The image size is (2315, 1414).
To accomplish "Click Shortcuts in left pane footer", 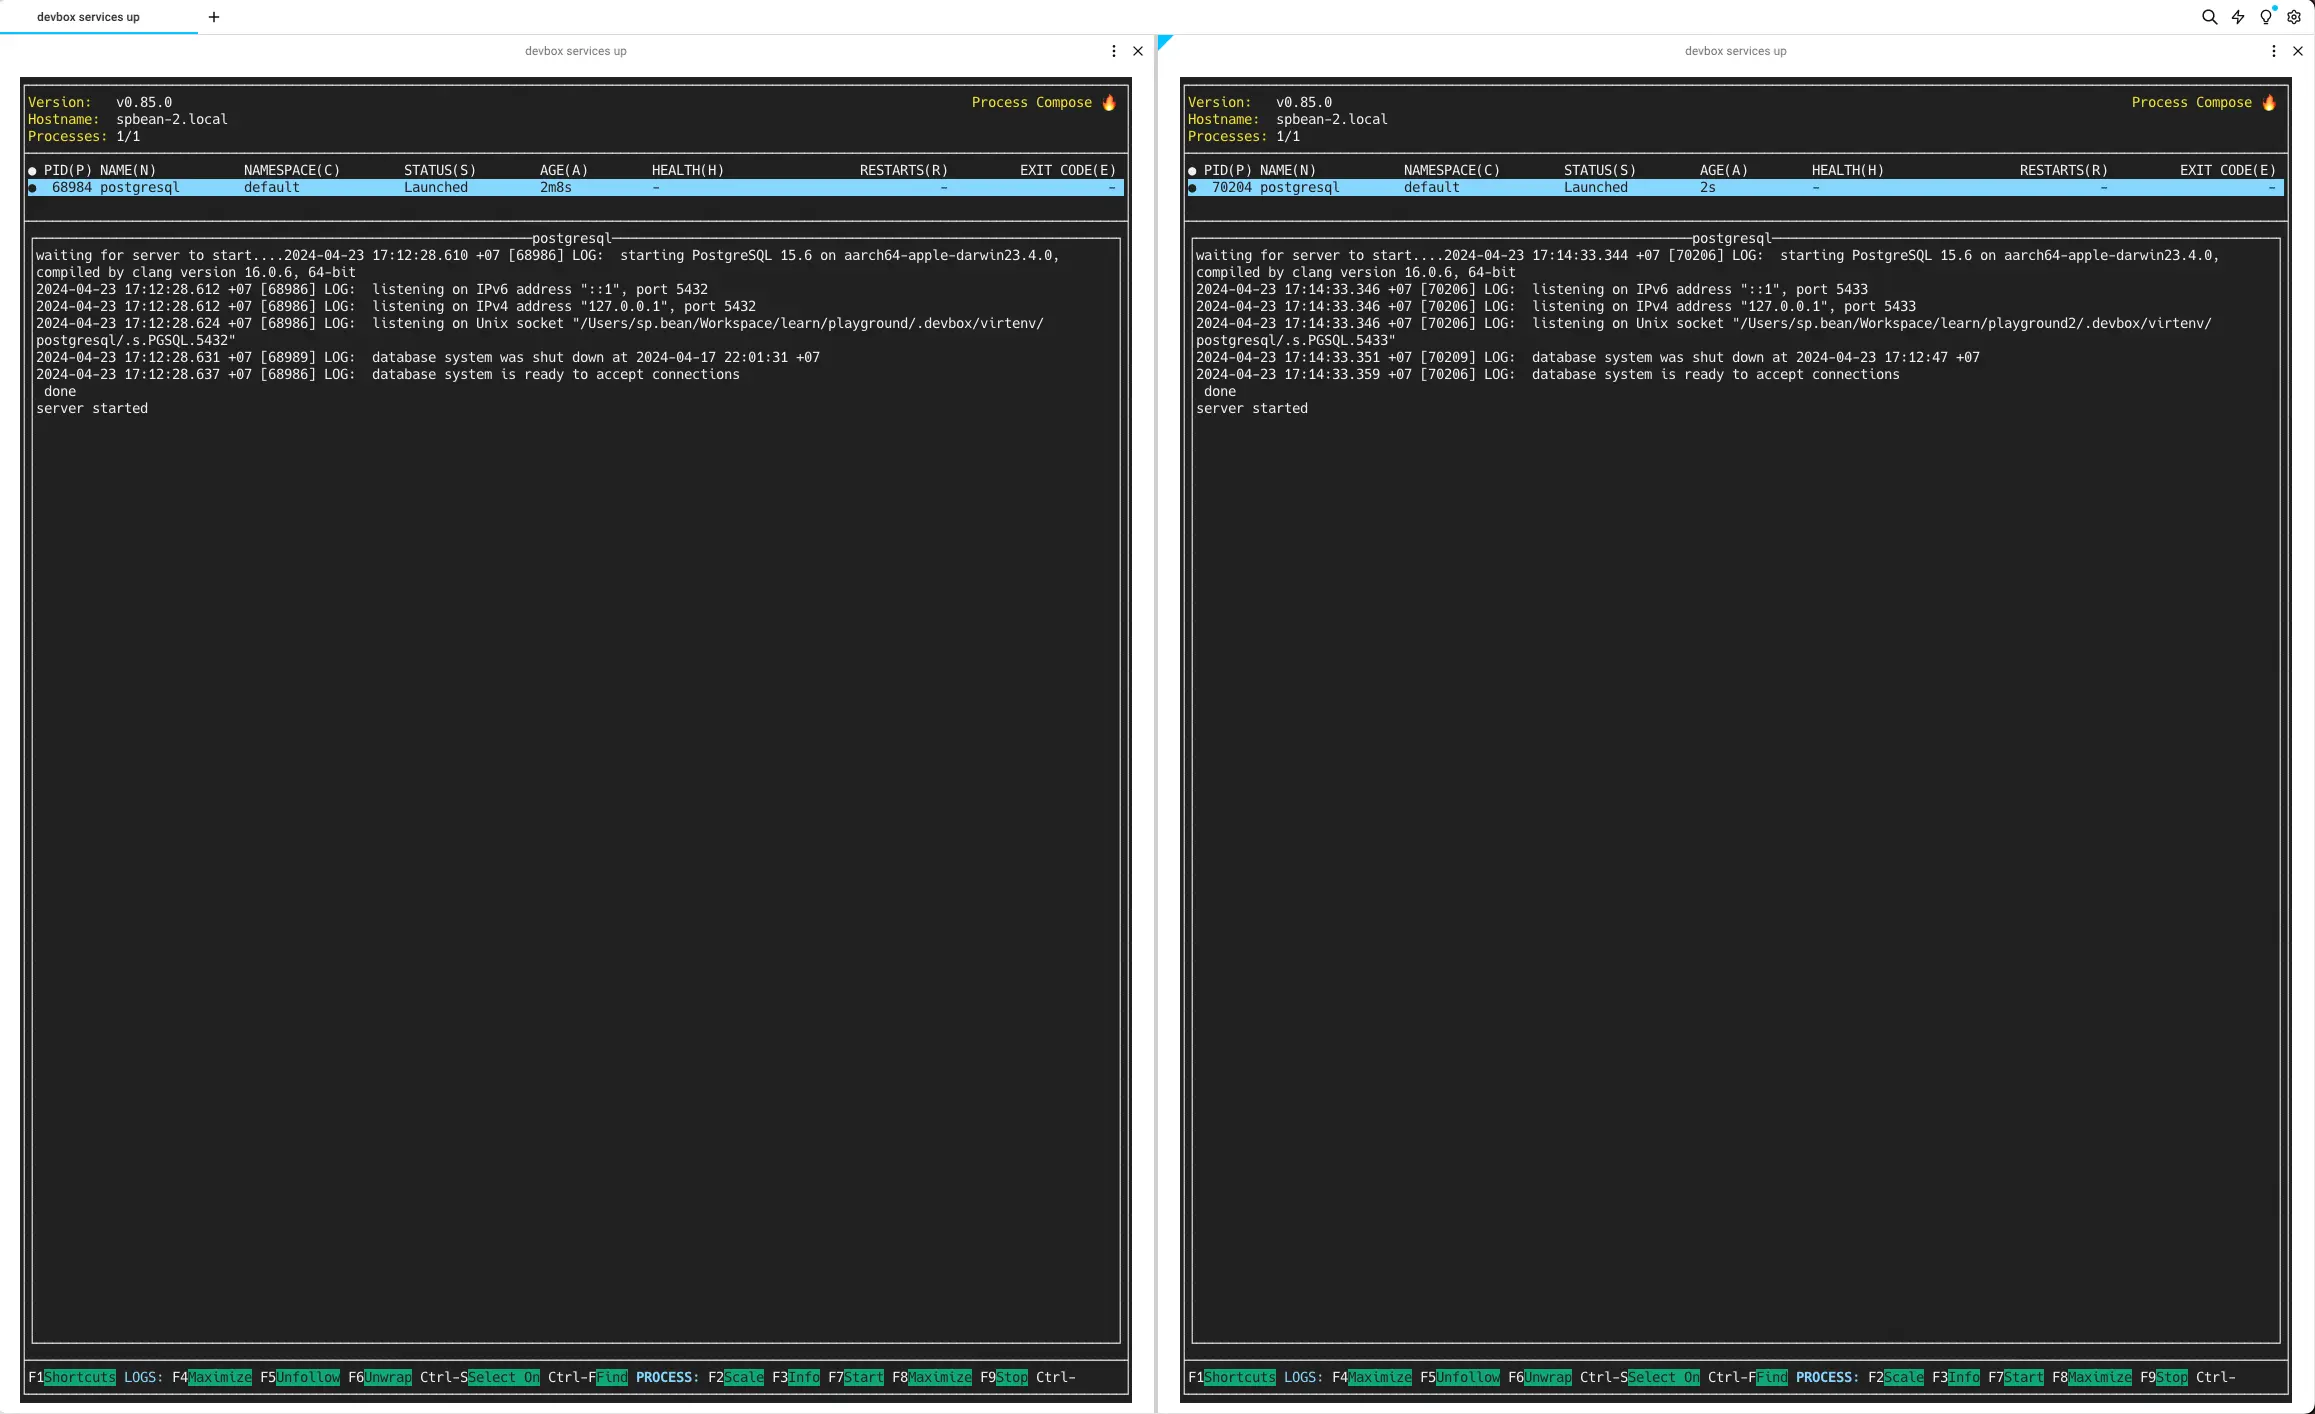I will (80, 1377).
